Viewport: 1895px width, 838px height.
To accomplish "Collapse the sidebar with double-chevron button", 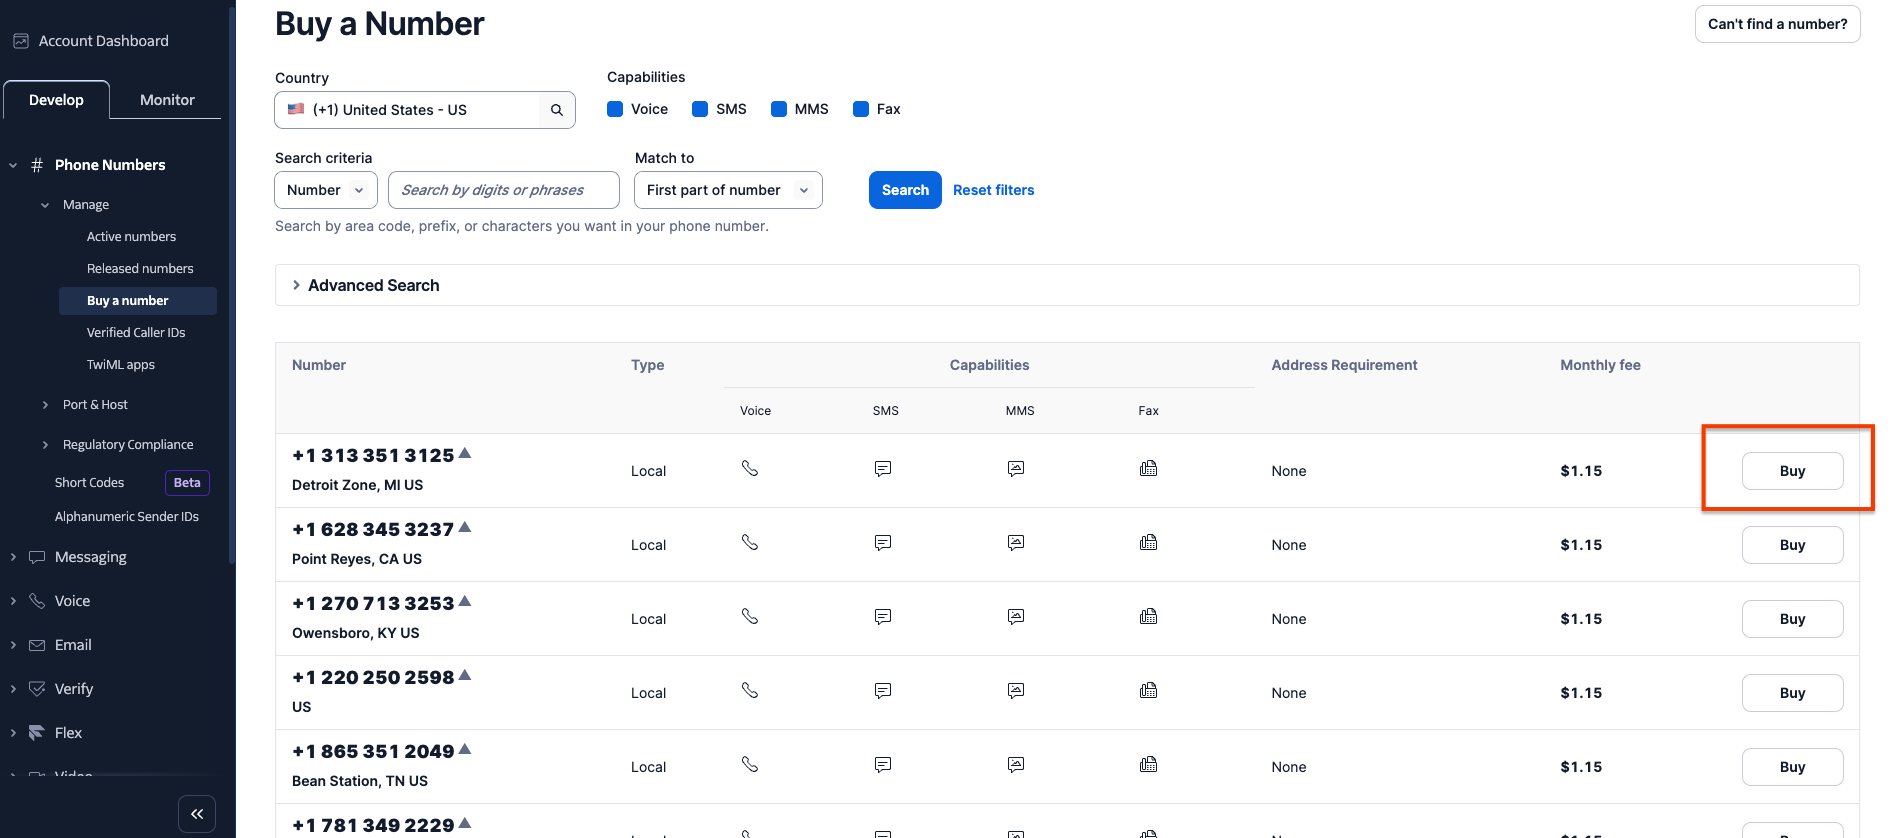I will (197, 814).
